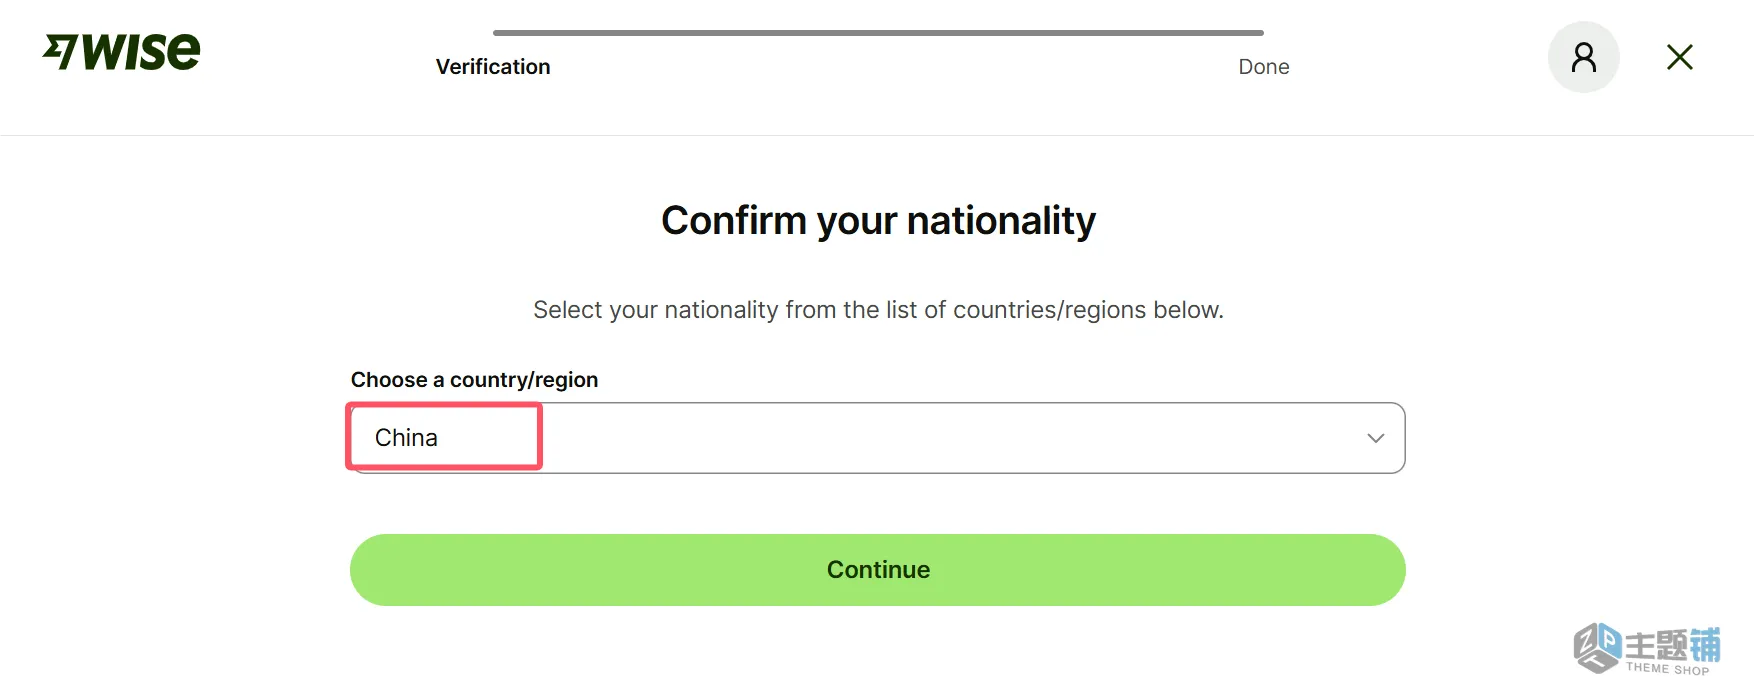Image resolution: width=1754 pixels, height=700 pixels.
Task: Close the verification flow with X
Action: click(1679, 57)
